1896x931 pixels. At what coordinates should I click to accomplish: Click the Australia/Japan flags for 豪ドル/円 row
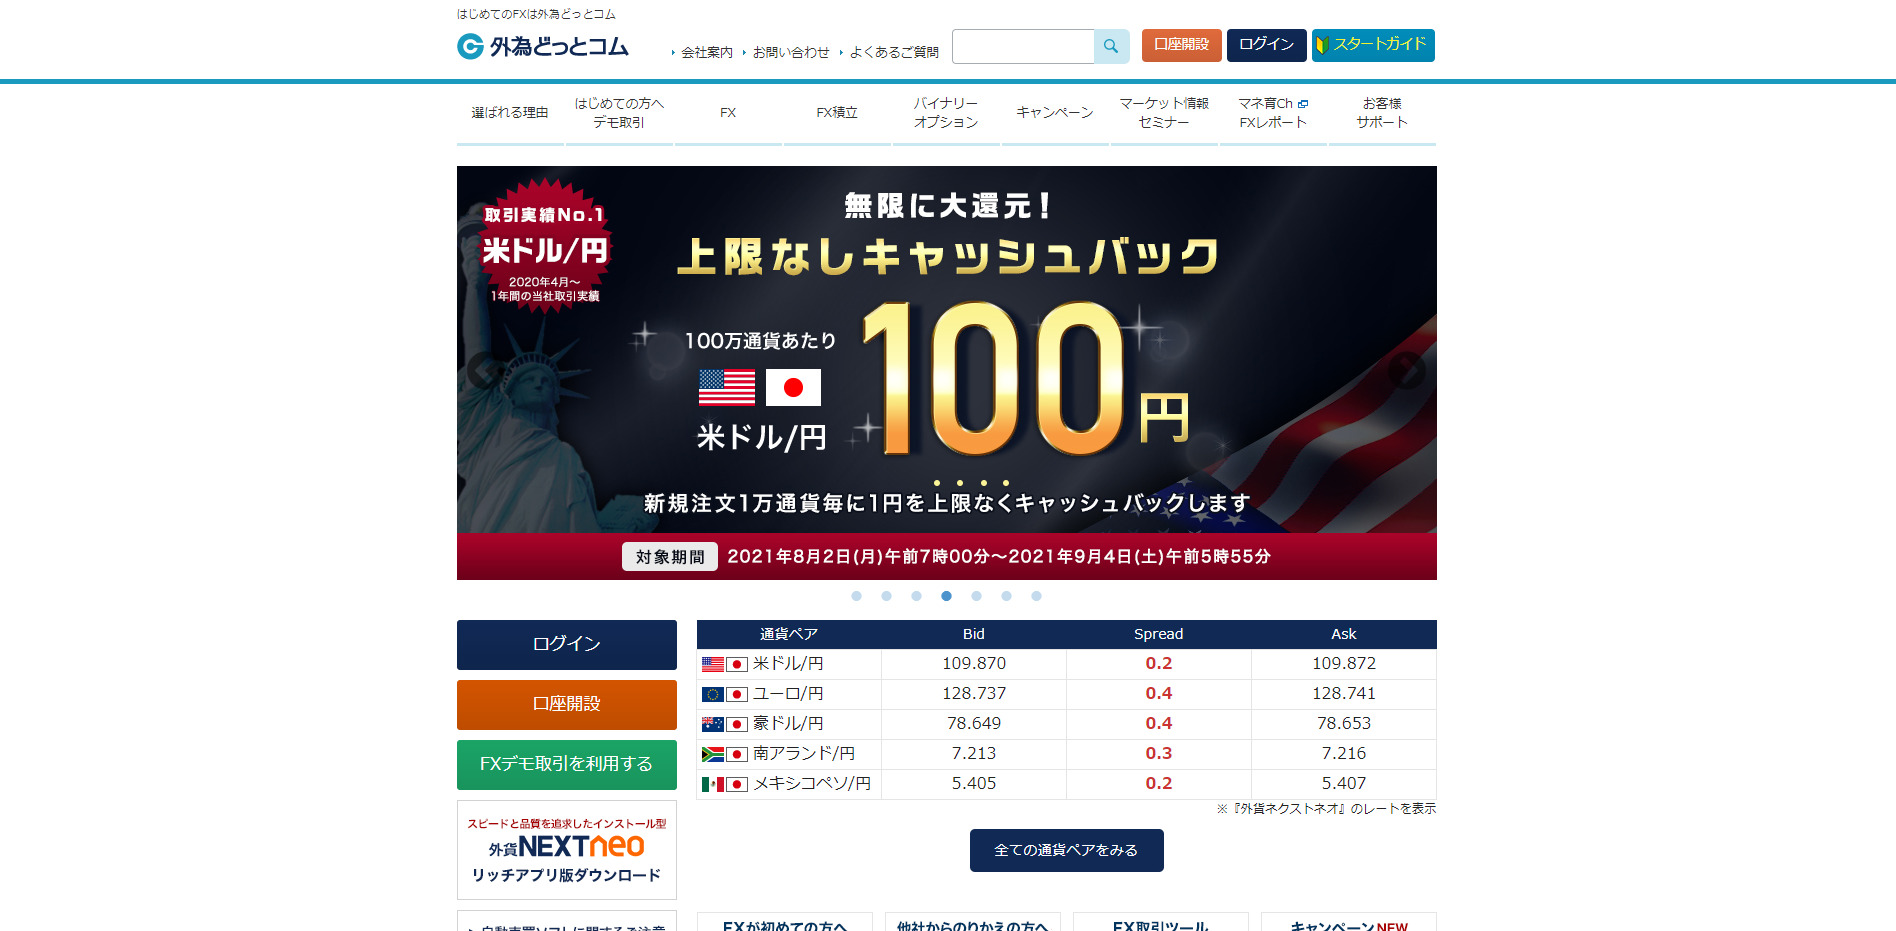point(725,724)
